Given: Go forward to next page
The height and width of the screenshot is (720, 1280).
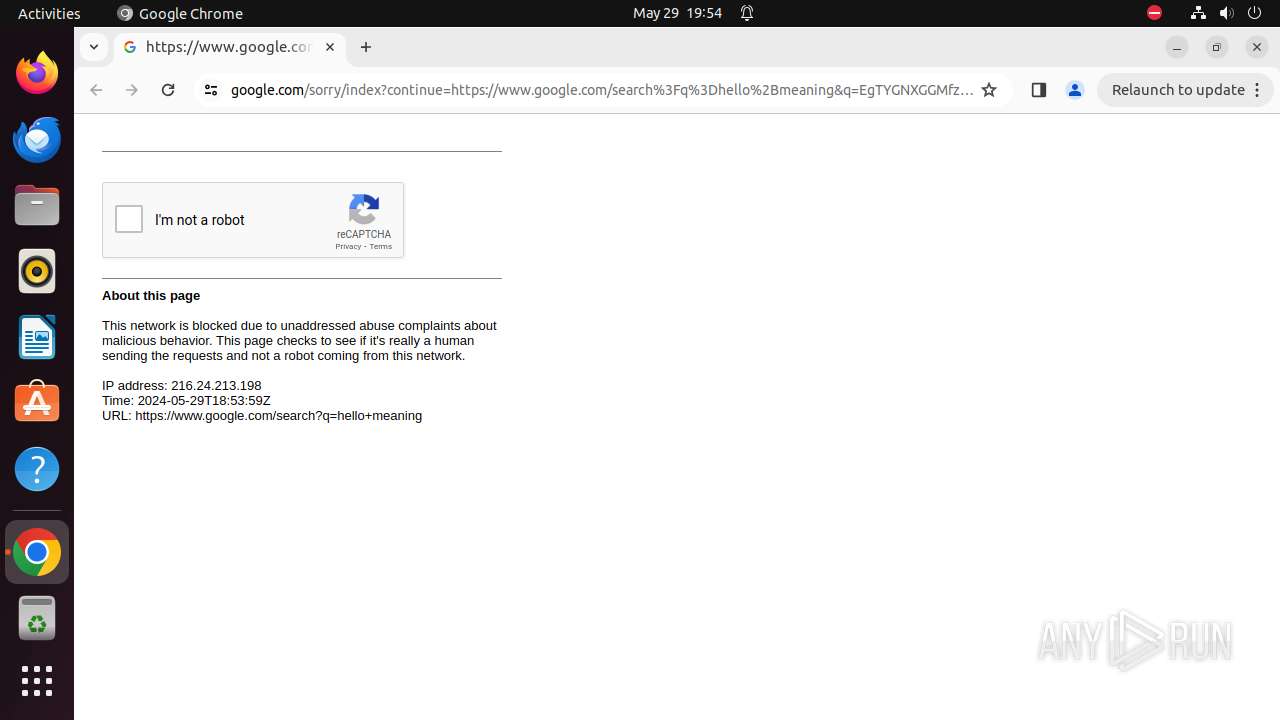Looking at the screenshot, I should point(132,90).
